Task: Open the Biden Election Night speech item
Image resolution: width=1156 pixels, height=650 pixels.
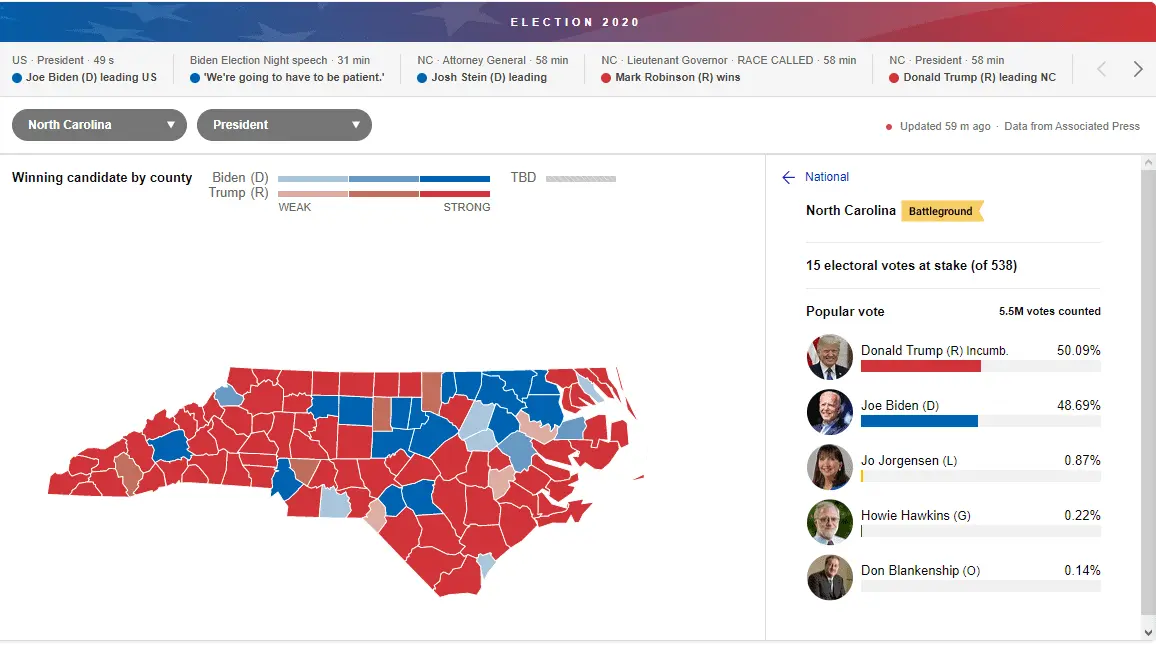Action: click(288, 69)
